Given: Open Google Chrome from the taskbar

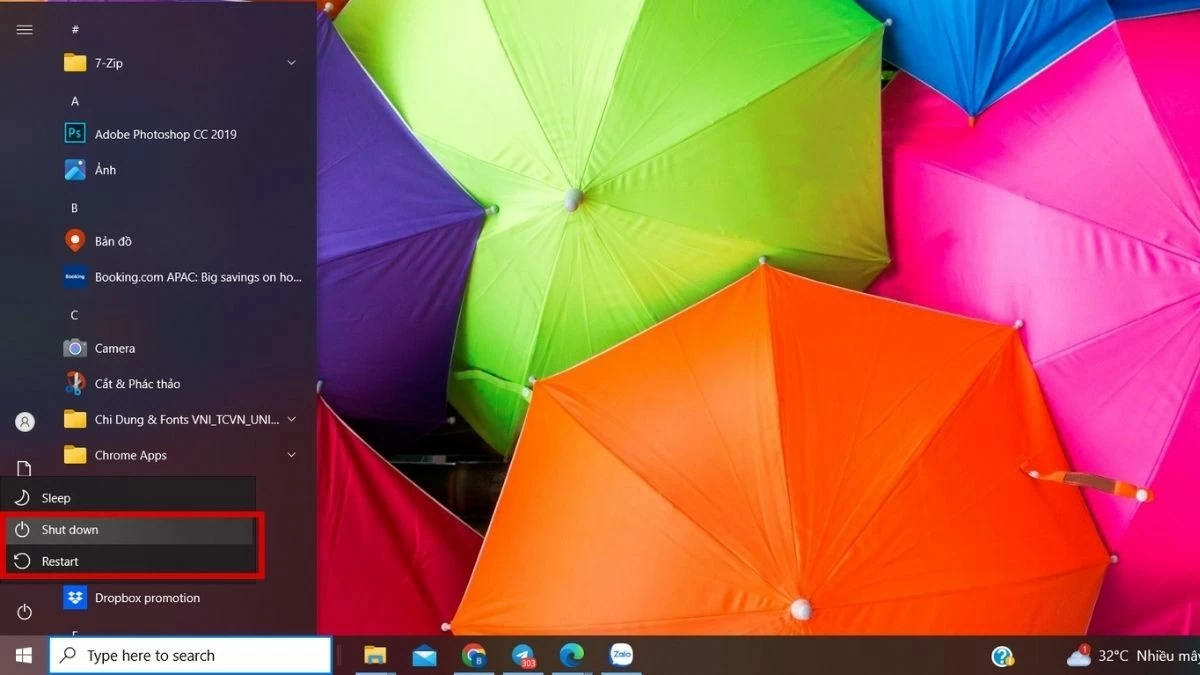Looking at the screenshot, I should tap(474, 656).
